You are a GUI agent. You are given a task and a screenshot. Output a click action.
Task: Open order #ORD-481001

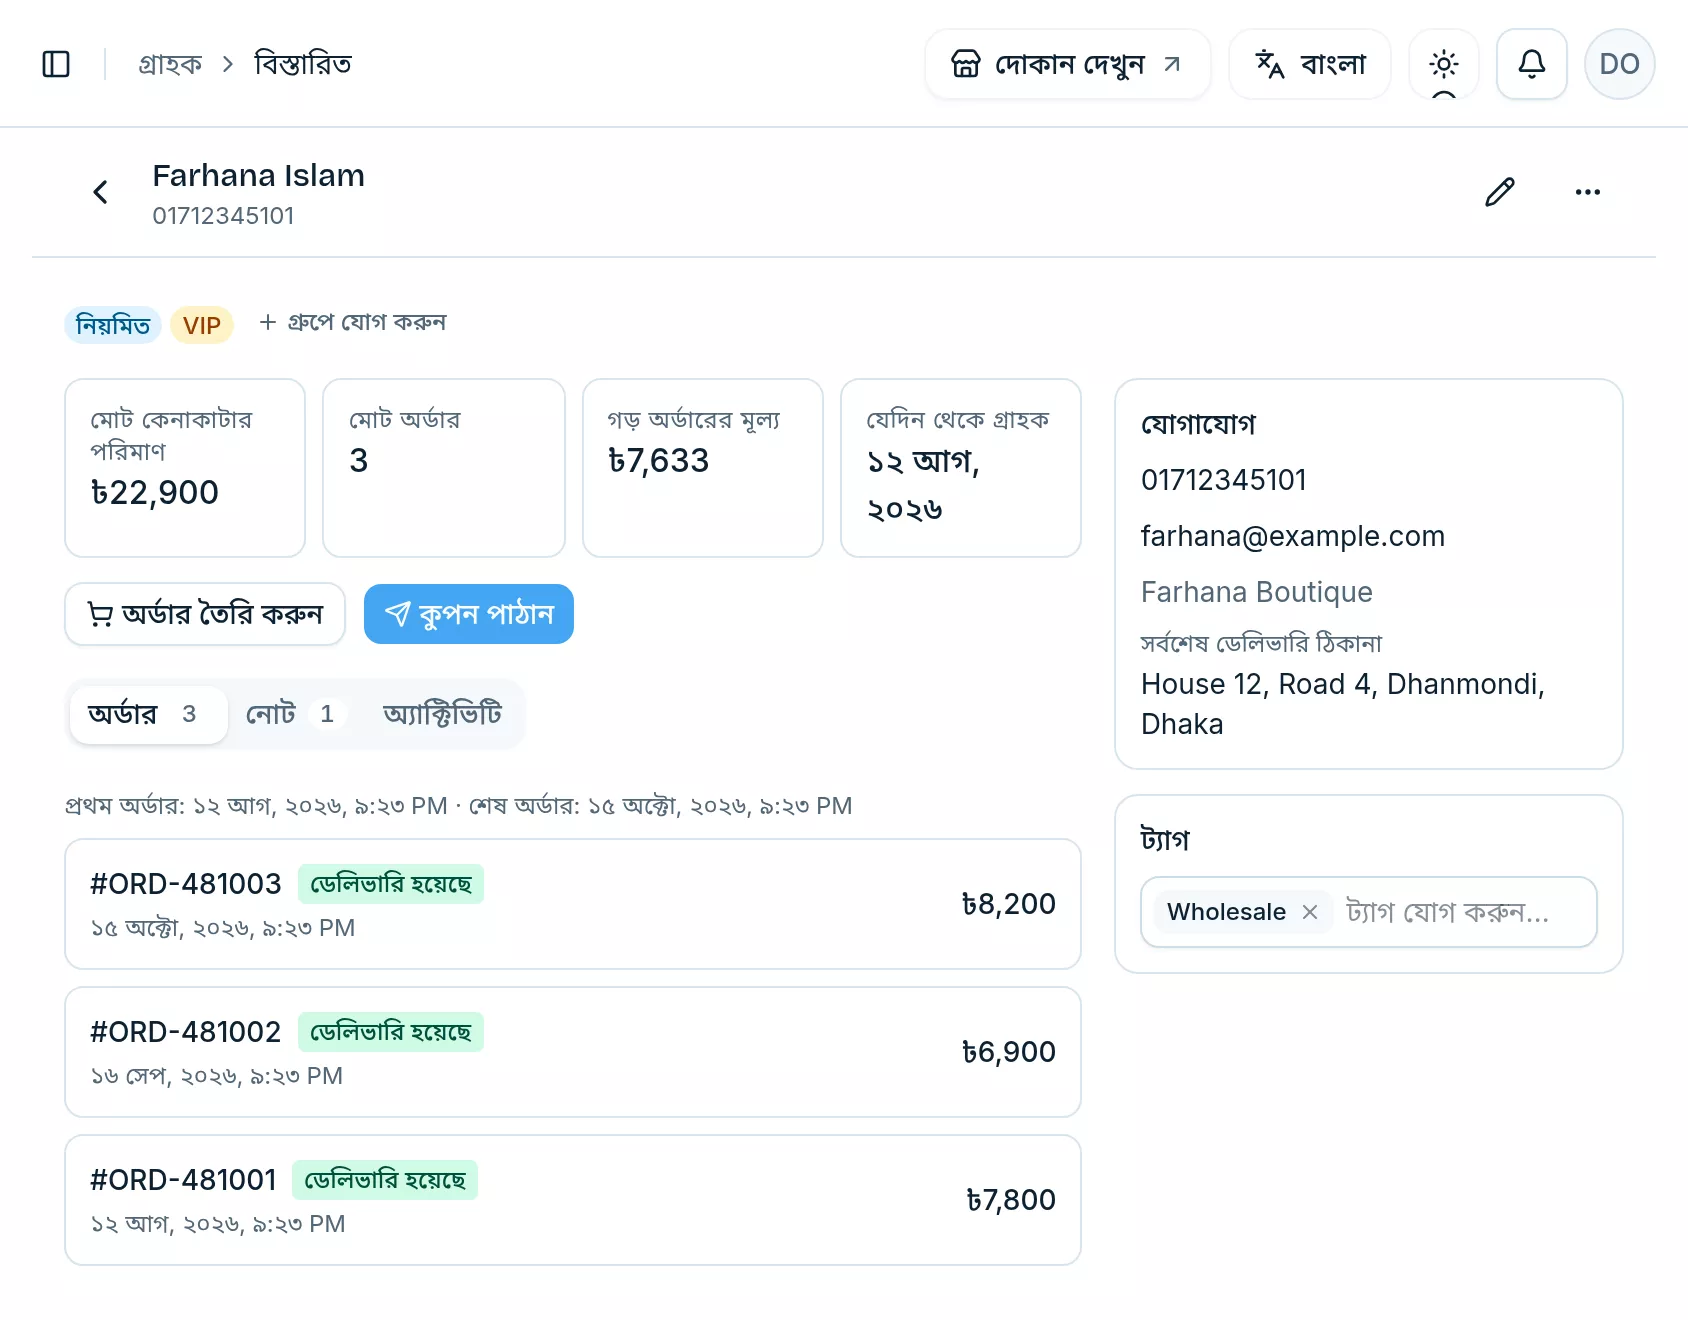[573, 1200]
